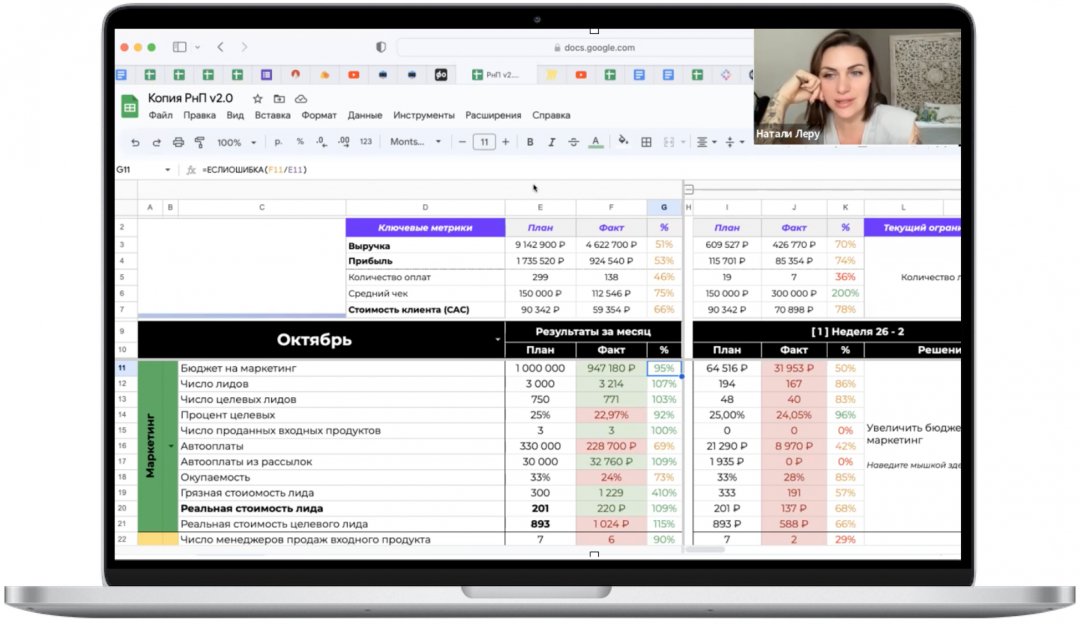Click the Undo arrow in toolbar

point(136,142)
